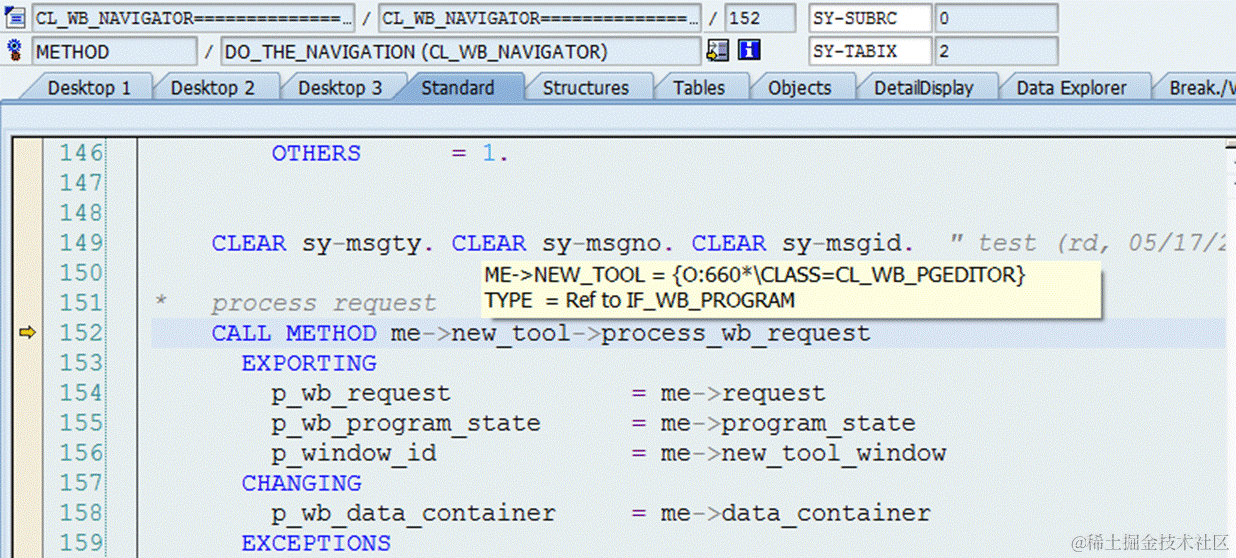Click the EXPORTING keyword
The image size is (1236, 558).
pos(309,363)
